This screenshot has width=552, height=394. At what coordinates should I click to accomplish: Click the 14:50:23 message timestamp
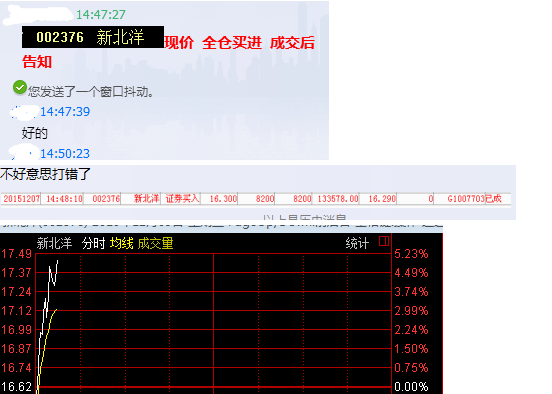tap(65, 154)
